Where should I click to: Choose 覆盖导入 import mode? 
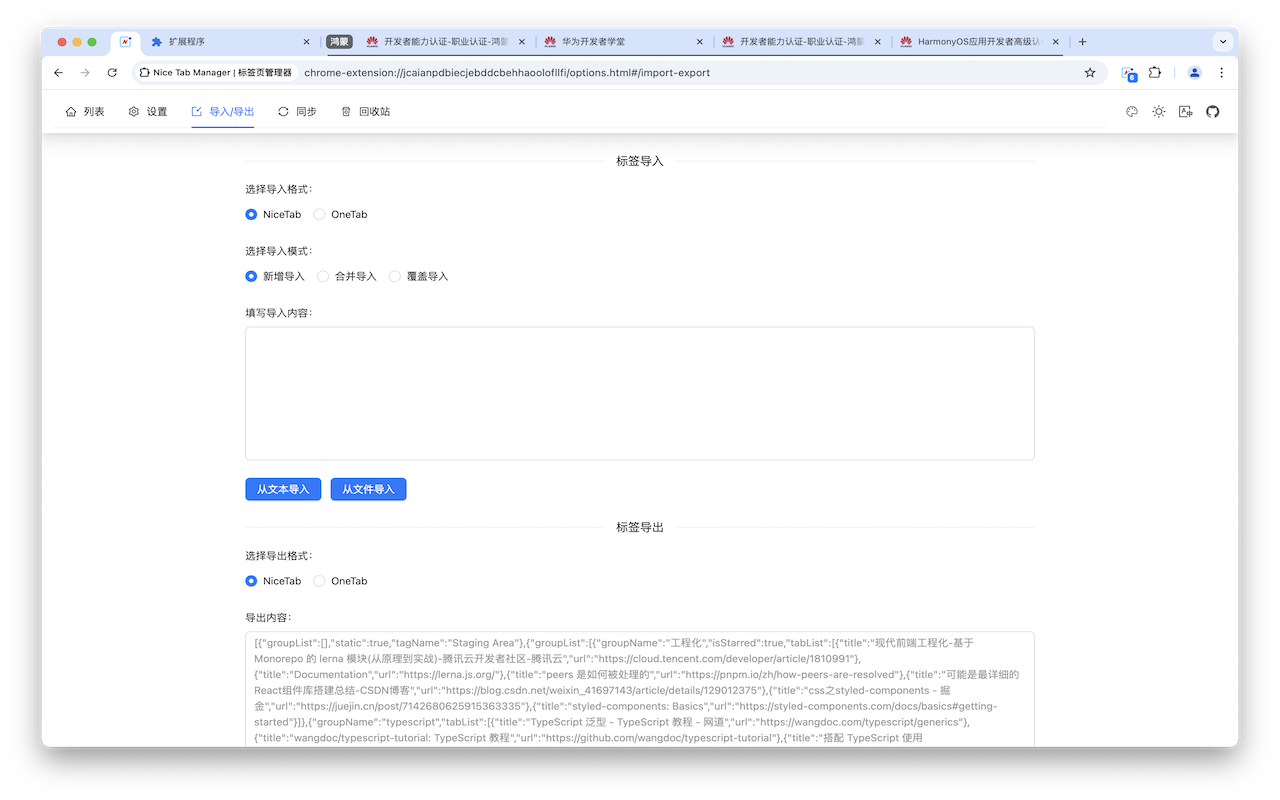(x=395, y=276)
